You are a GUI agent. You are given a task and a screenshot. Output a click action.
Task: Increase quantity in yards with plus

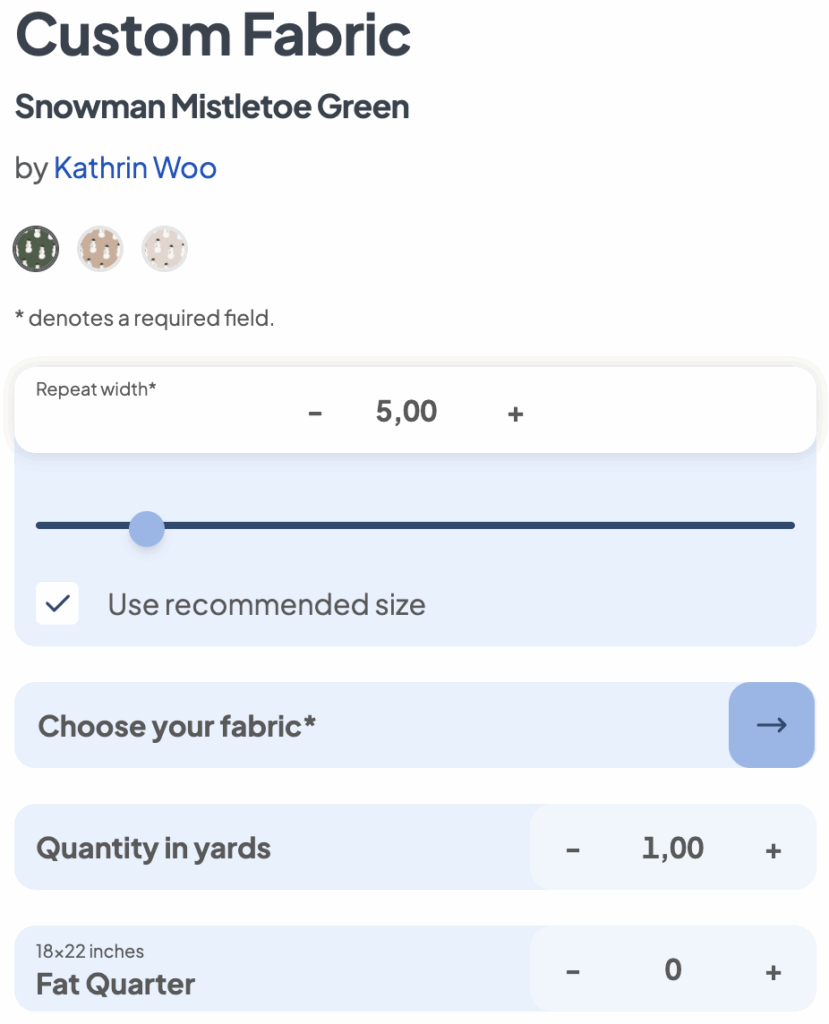click(773, 850)
